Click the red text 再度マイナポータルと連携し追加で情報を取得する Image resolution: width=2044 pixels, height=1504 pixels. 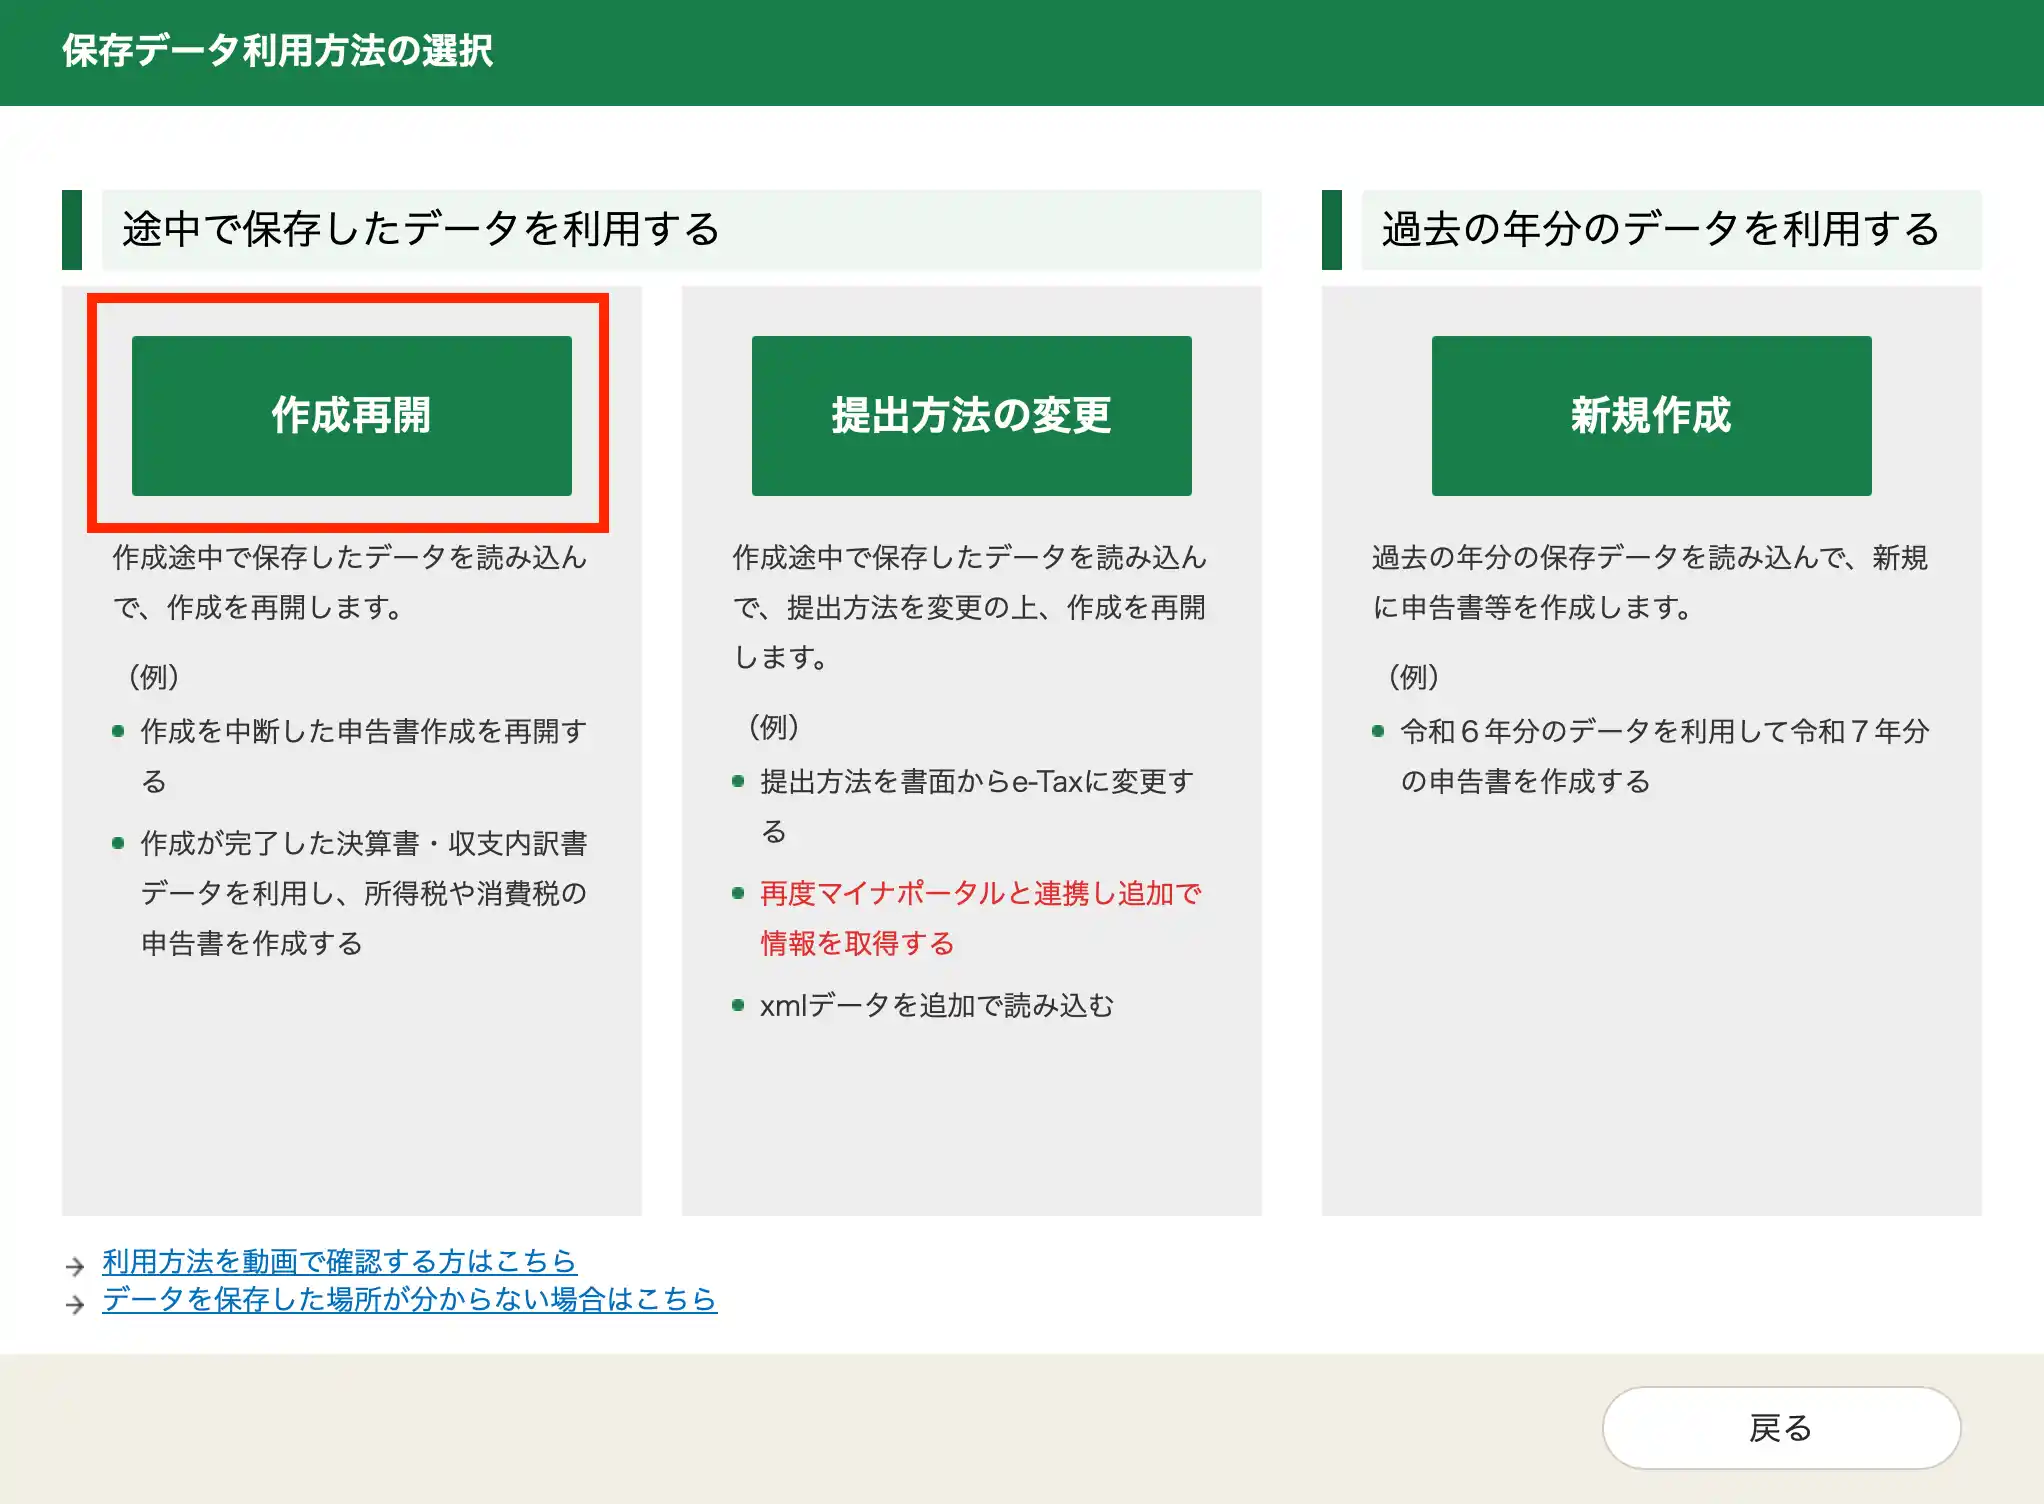click(979, 893)
